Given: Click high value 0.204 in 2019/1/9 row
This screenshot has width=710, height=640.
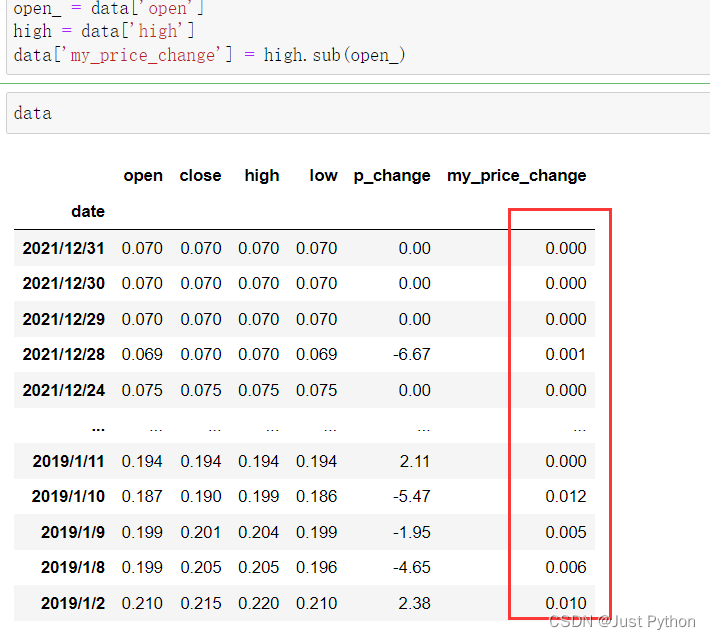Looking at the screenshot, I should (x=259, y=533).
